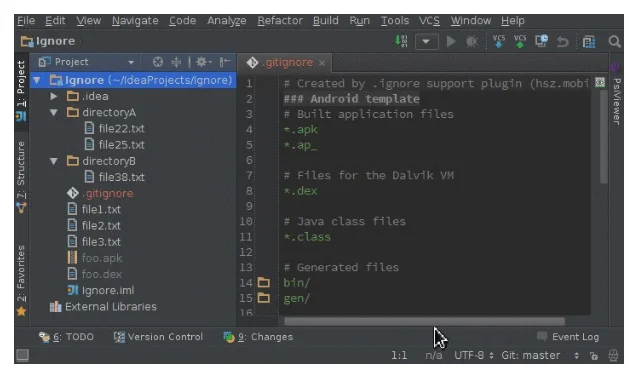Click the Scroll from Source target icon
Image resolution: width=629 pixels, height=370 pixels.
158,62
